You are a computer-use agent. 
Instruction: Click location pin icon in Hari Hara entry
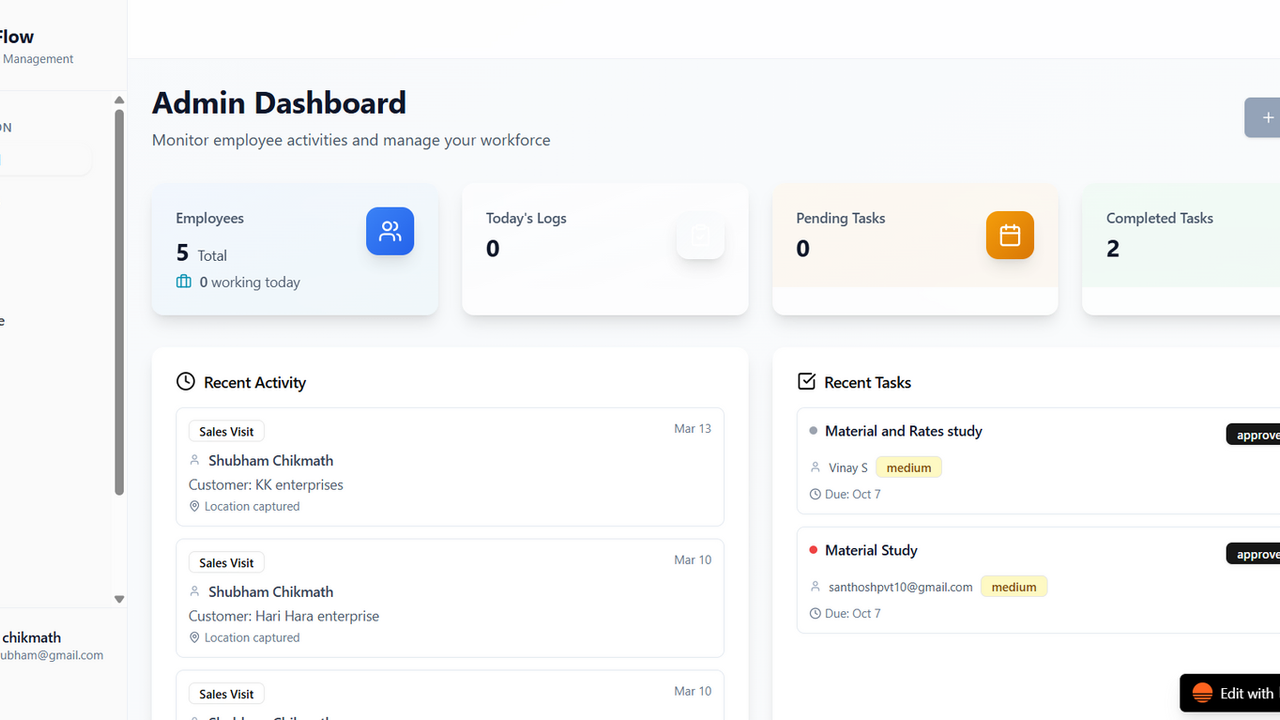[195, 637]
